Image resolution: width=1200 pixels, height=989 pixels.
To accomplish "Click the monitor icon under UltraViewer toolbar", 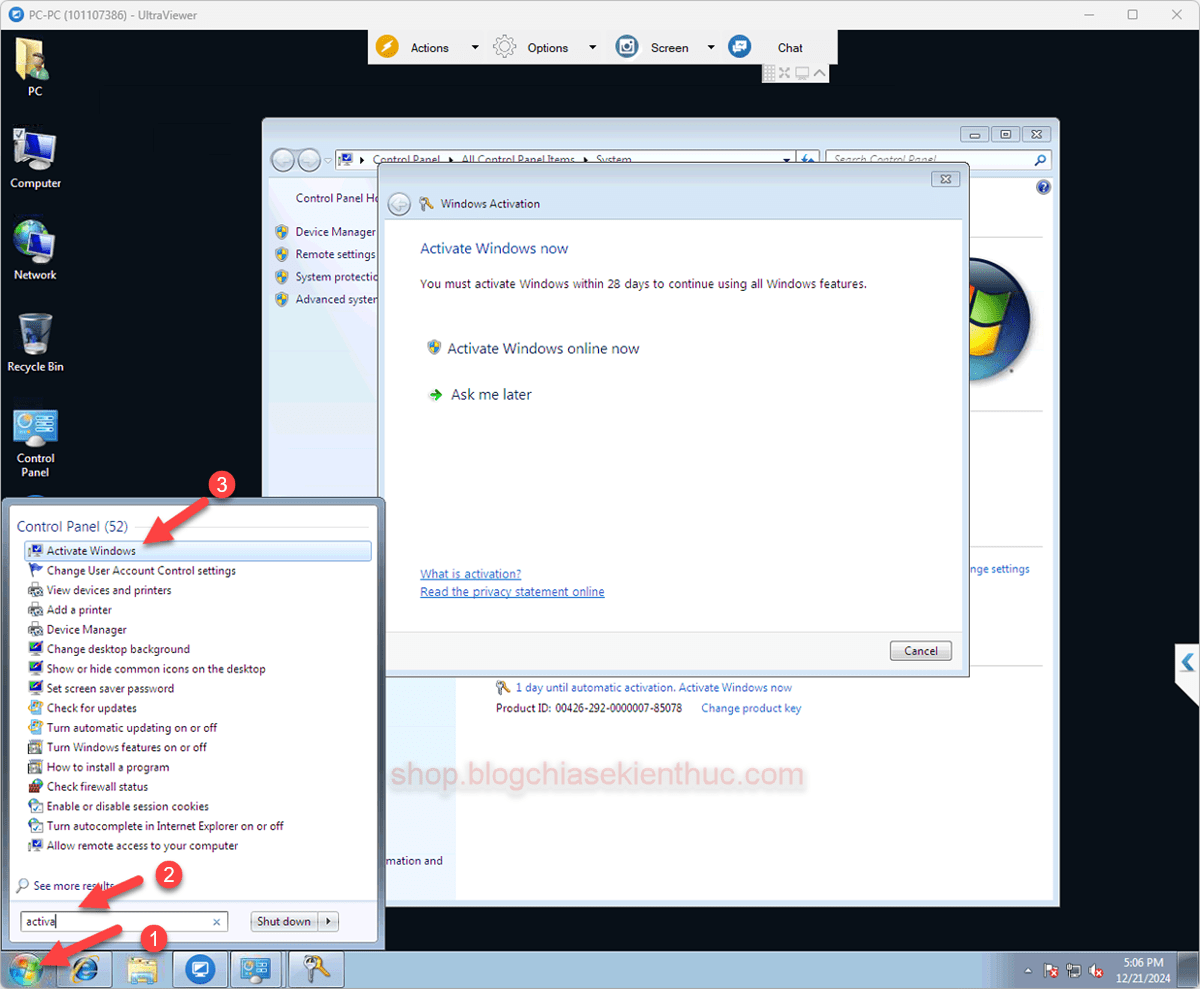I will click(x=802, y=73).
